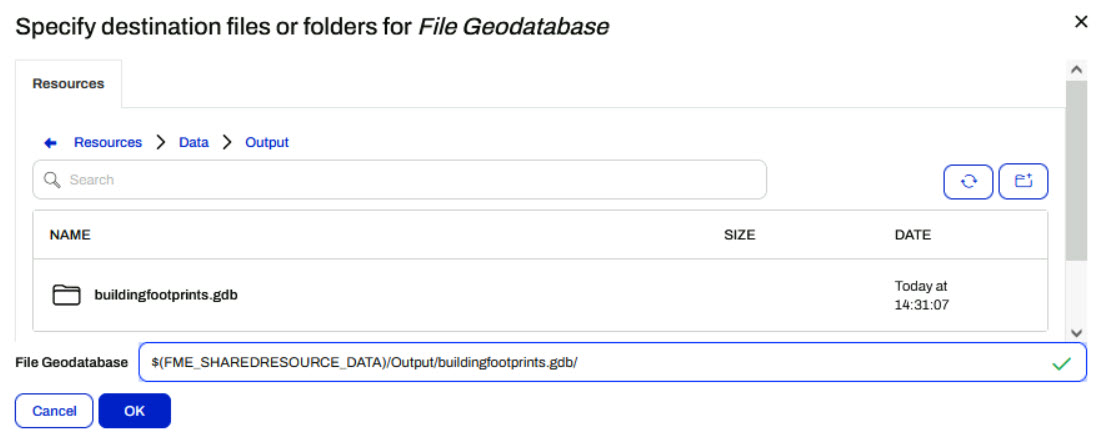The image size is (1098, 436).
Task: Go to Resources in the breadcrumb
Action: click(x=108, y=143)
